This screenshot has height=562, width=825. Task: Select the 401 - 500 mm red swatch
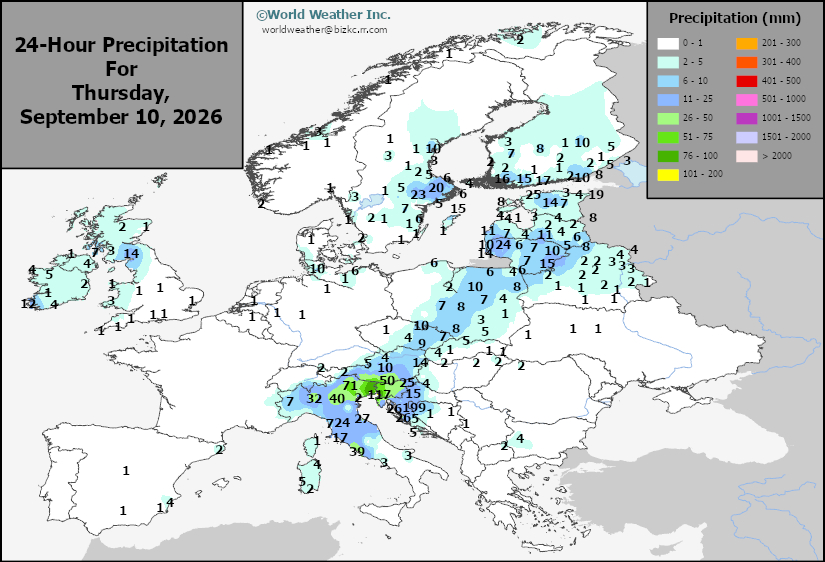747,81
